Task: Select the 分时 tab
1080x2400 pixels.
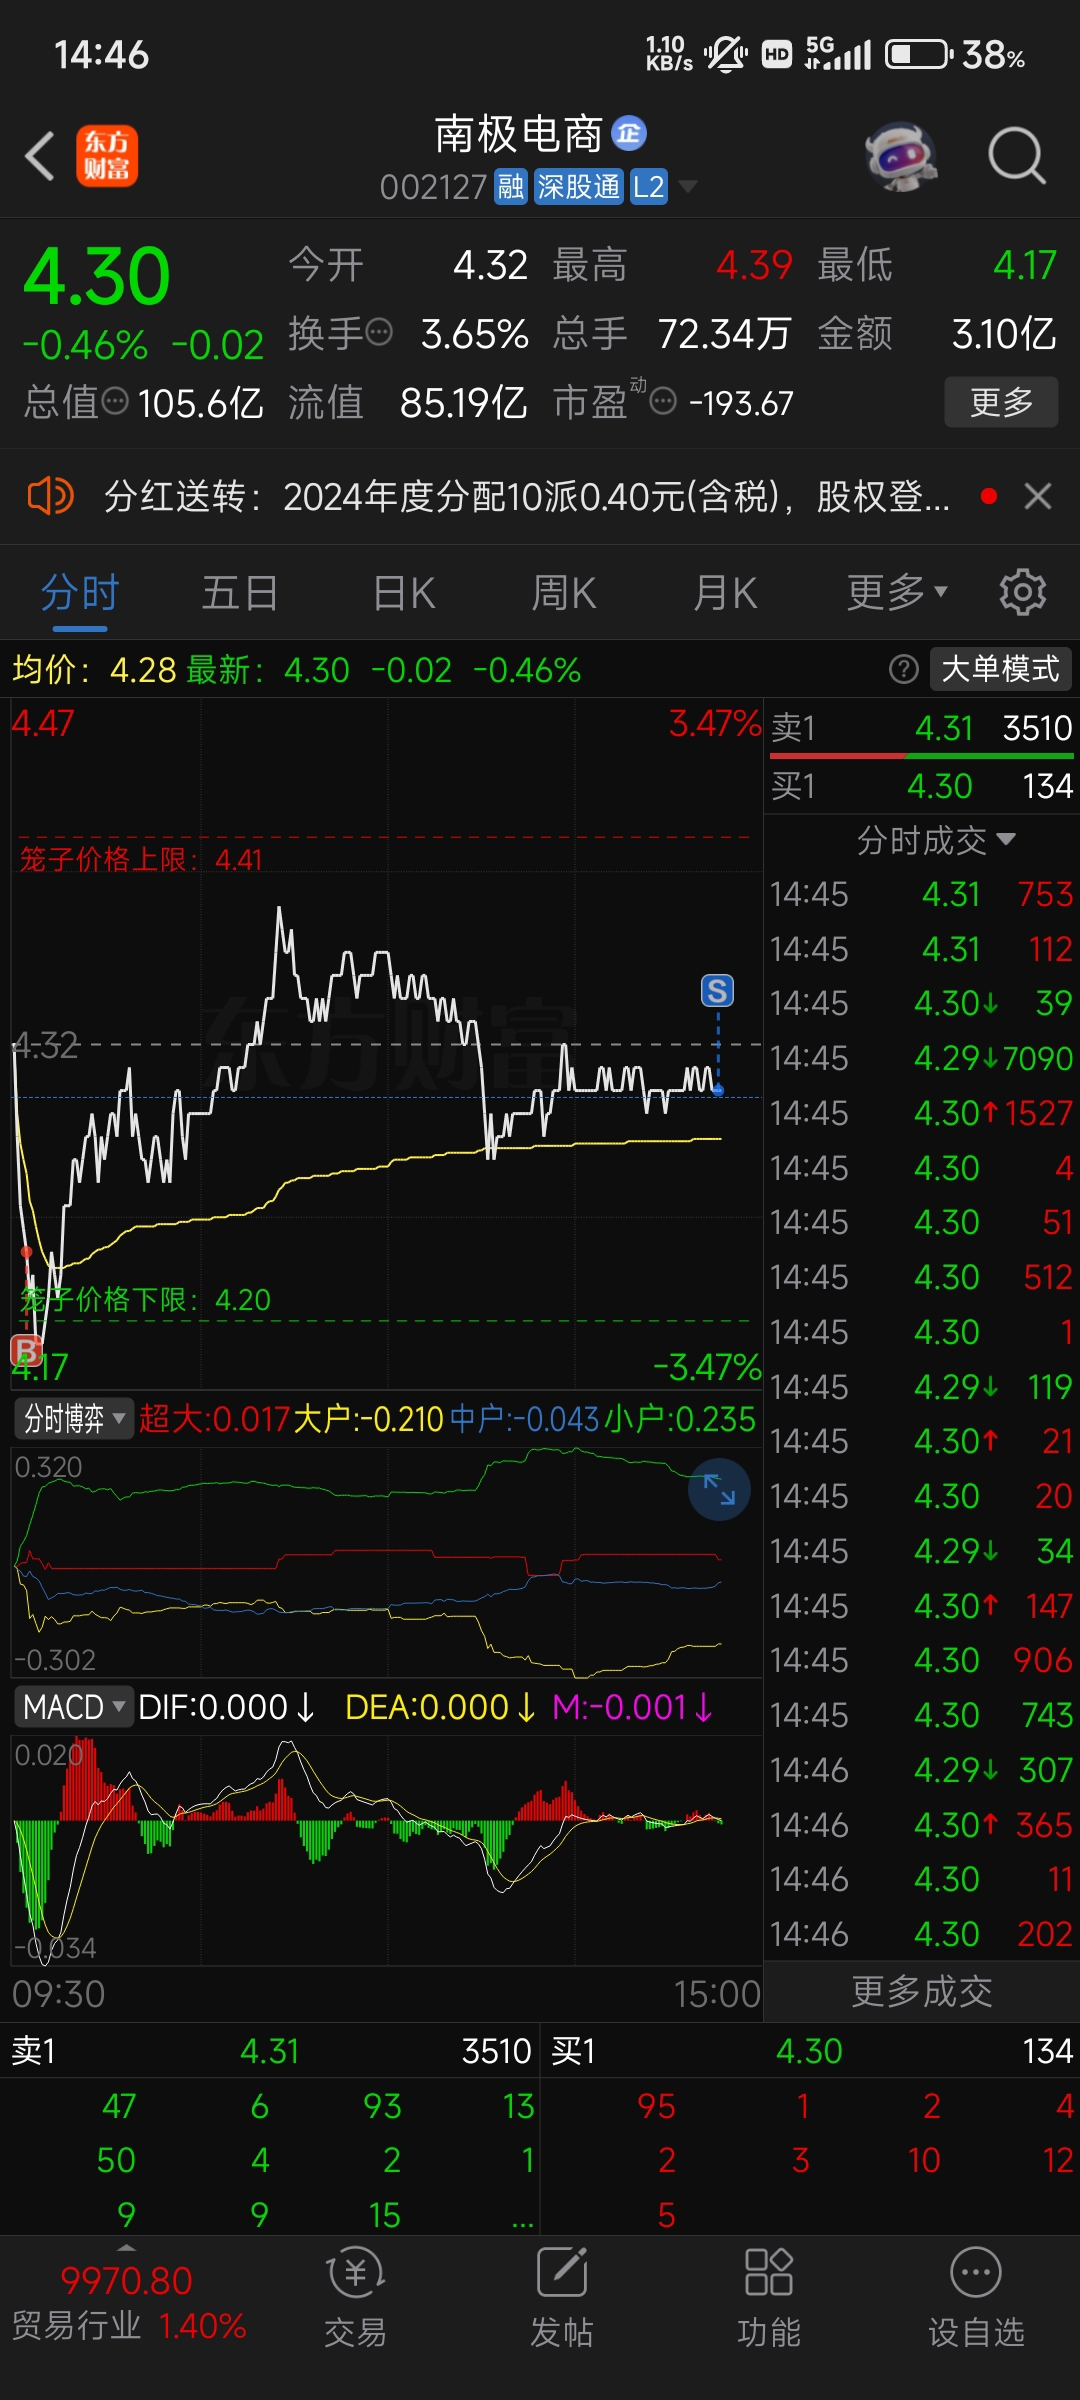Action: point(80,594)
